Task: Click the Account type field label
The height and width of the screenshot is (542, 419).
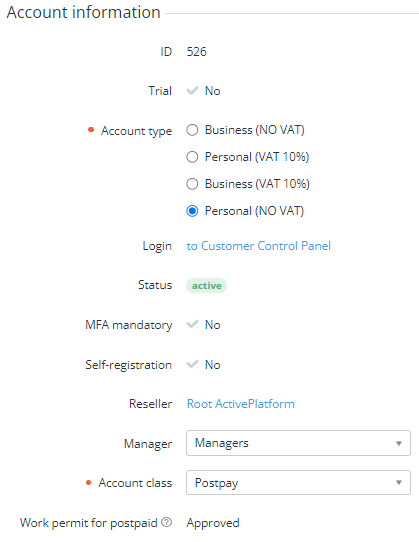Action: coord(136,131)
